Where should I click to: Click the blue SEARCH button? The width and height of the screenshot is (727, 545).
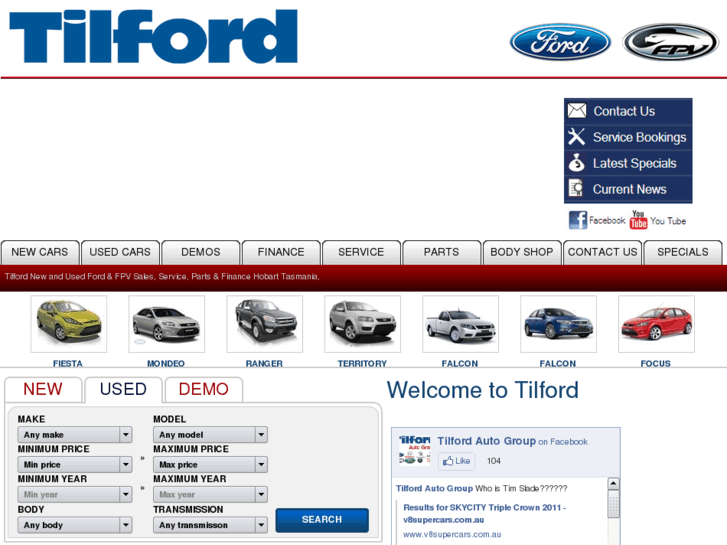click(x=322, y=520)
